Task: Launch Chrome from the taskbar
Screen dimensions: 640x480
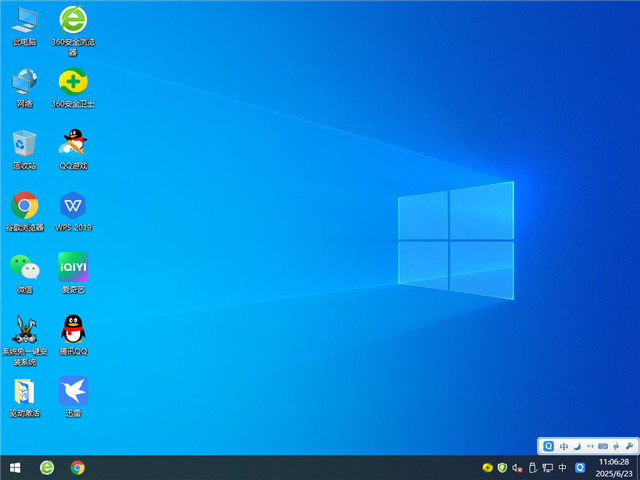Action: coord(78,467)
